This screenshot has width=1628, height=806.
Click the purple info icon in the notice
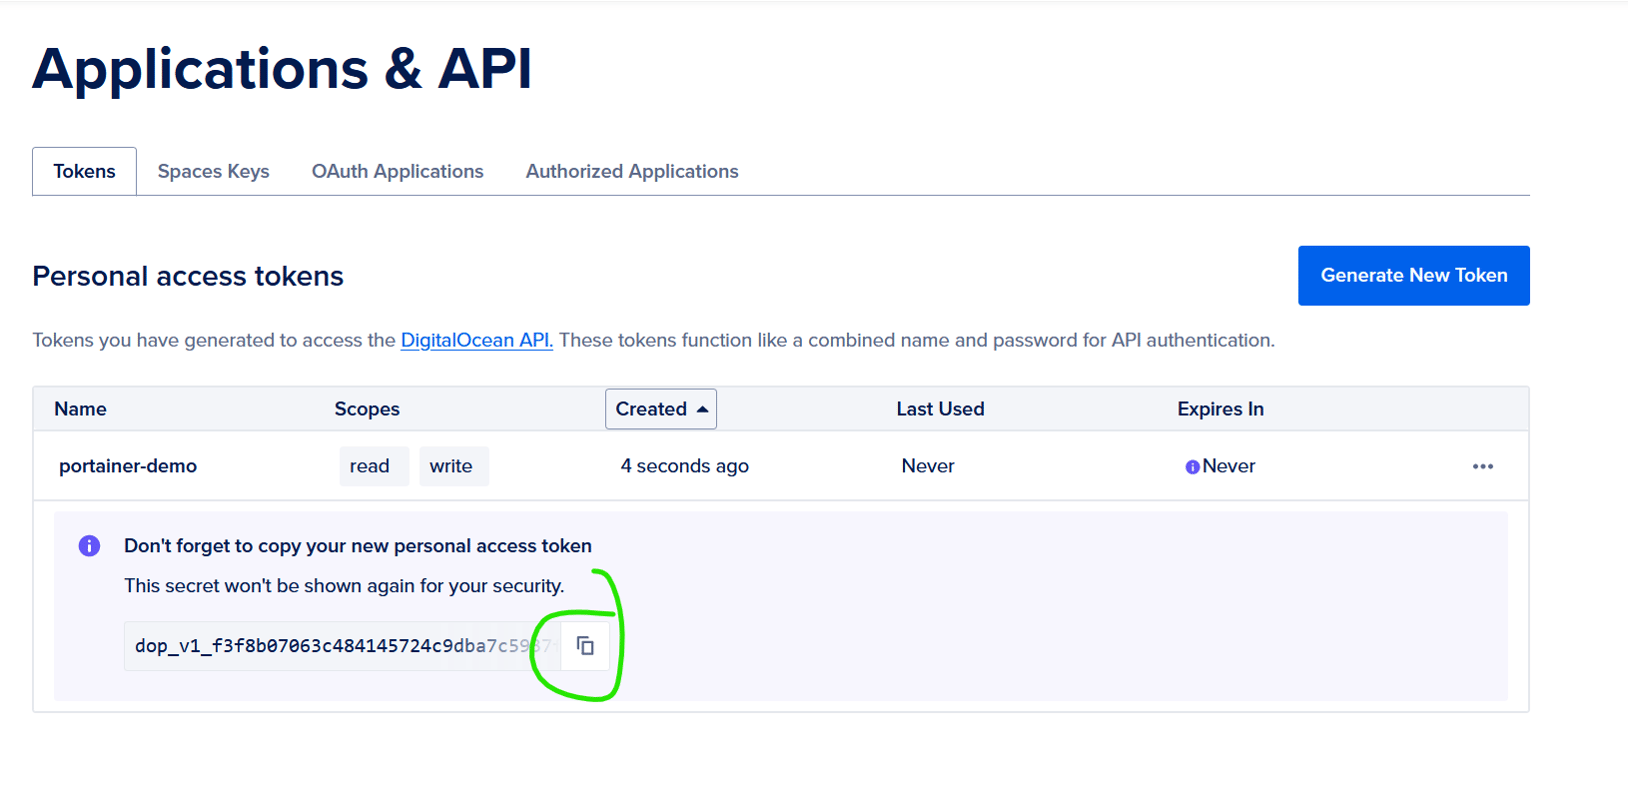(x=89, y=546)
